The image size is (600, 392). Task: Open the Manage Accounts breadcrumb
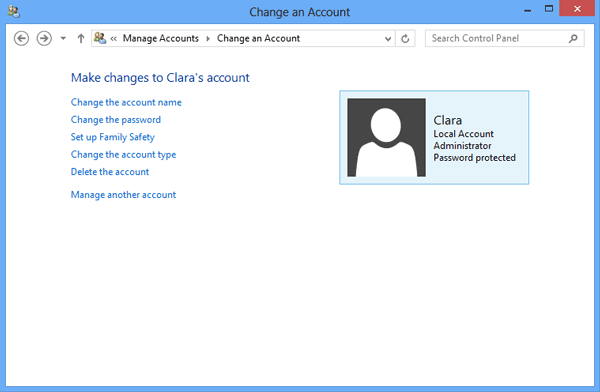(161, 39)
